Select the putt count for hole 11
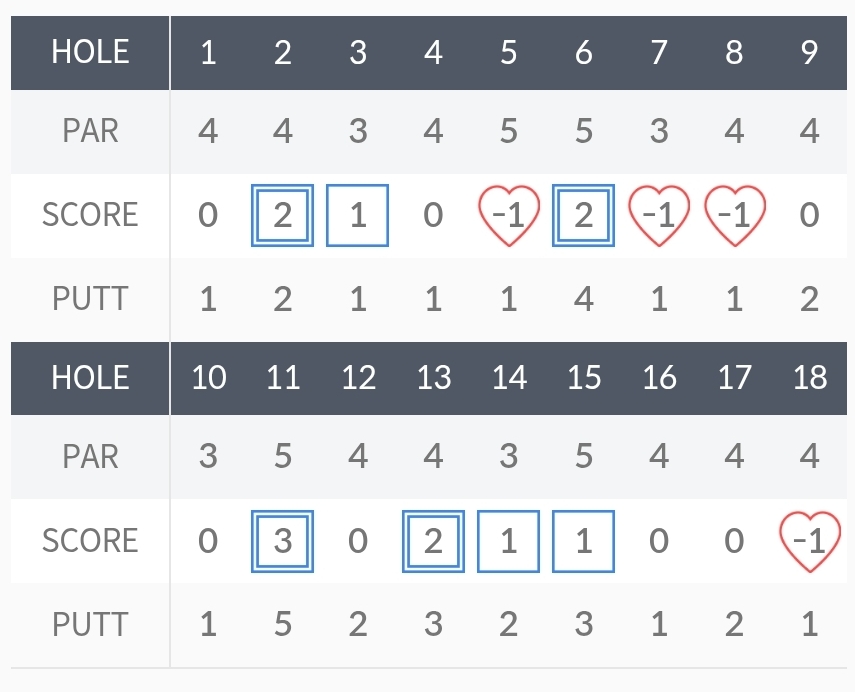 point(283,625)
